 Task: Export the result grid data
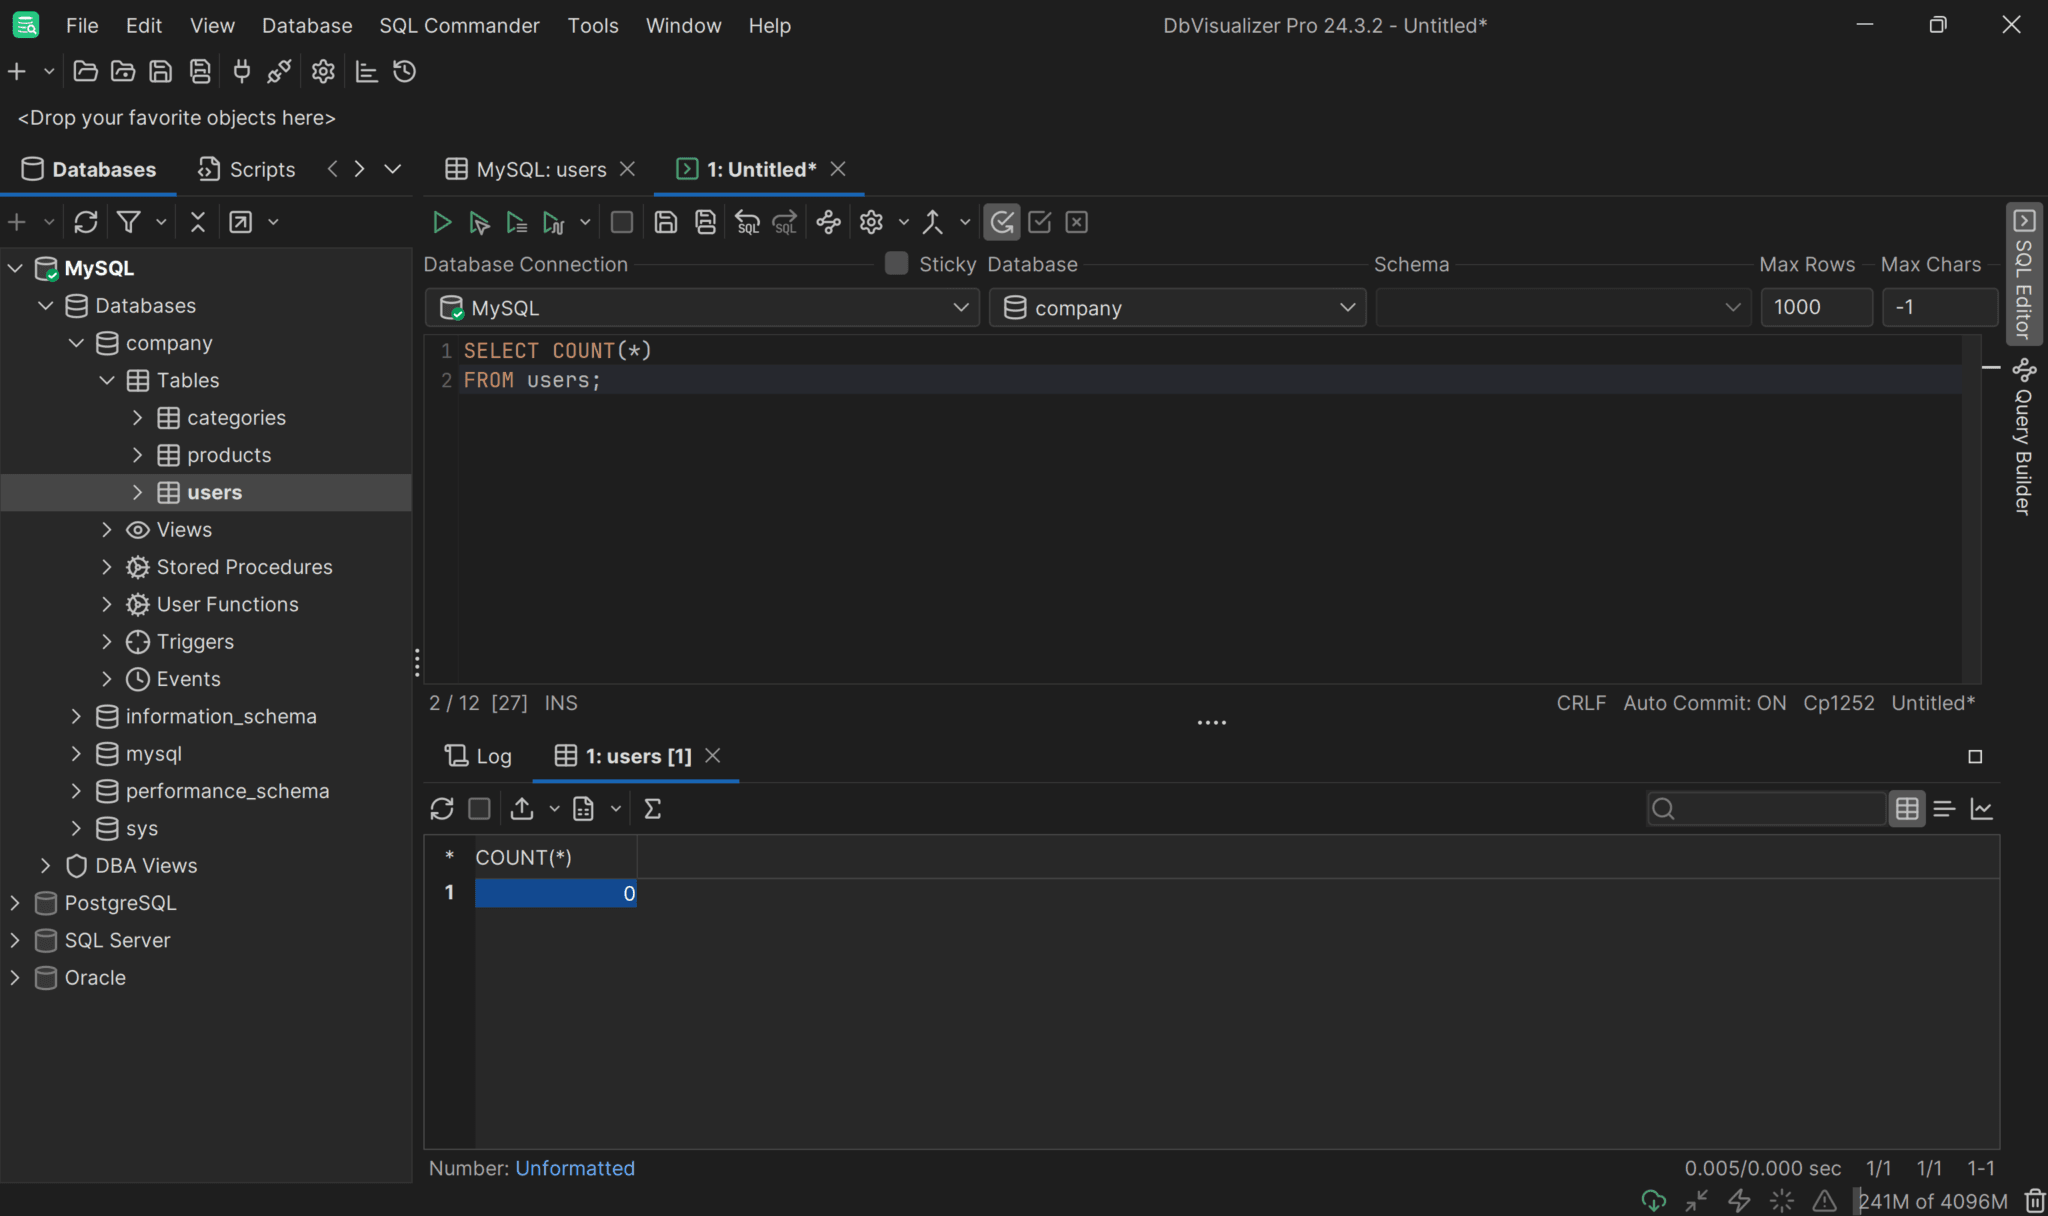point(522,809)
